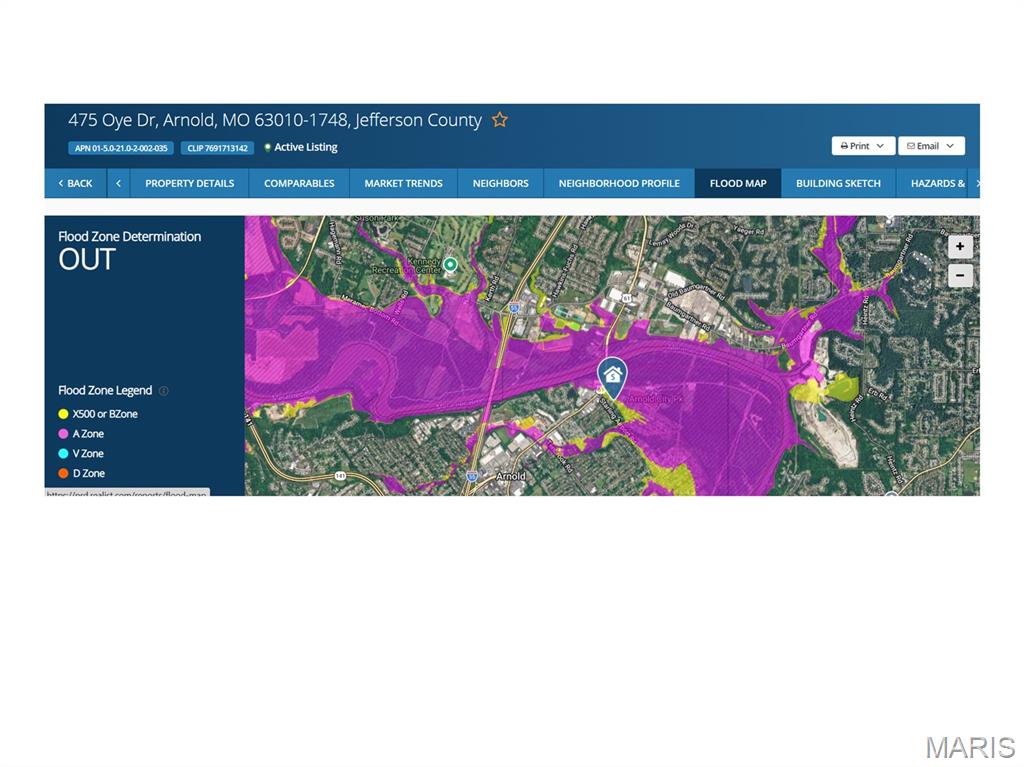Screen dimensions: 1024x767
Task: Click the A Zone magenta legend swatch
Action: (64, 434)
